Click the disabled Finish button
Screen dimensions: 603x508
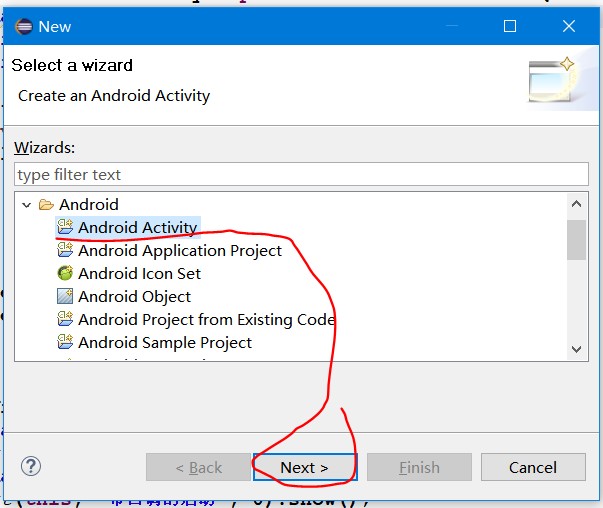pyautogui.click(x=419, y=467)
